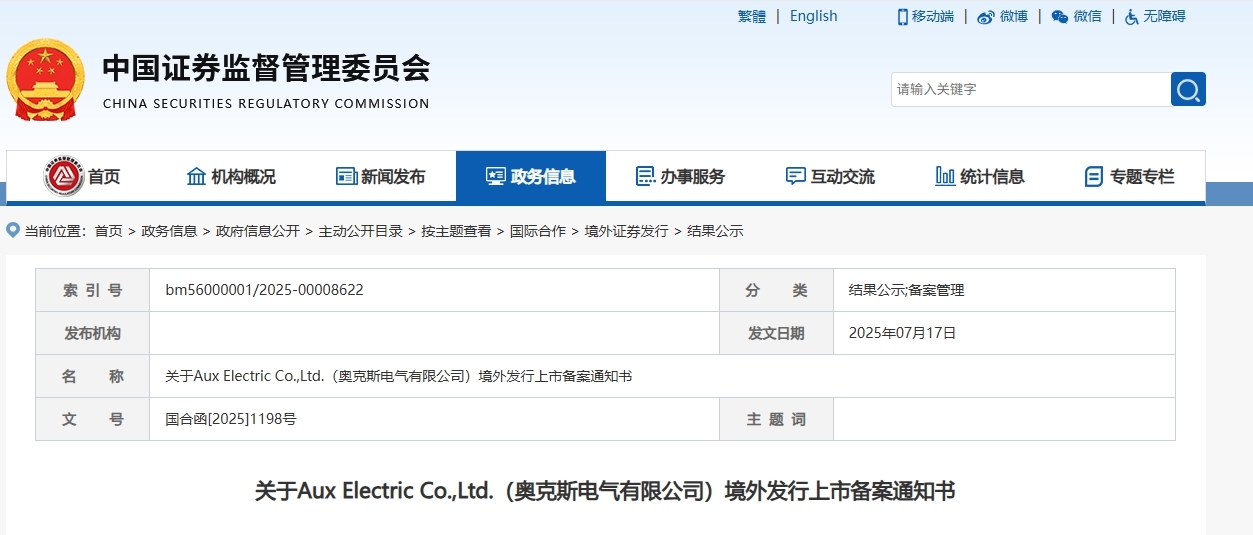Open the 新闻发布 navigation tab
The height and width of the screenshot is (535, 1253).
click(381, 177)
